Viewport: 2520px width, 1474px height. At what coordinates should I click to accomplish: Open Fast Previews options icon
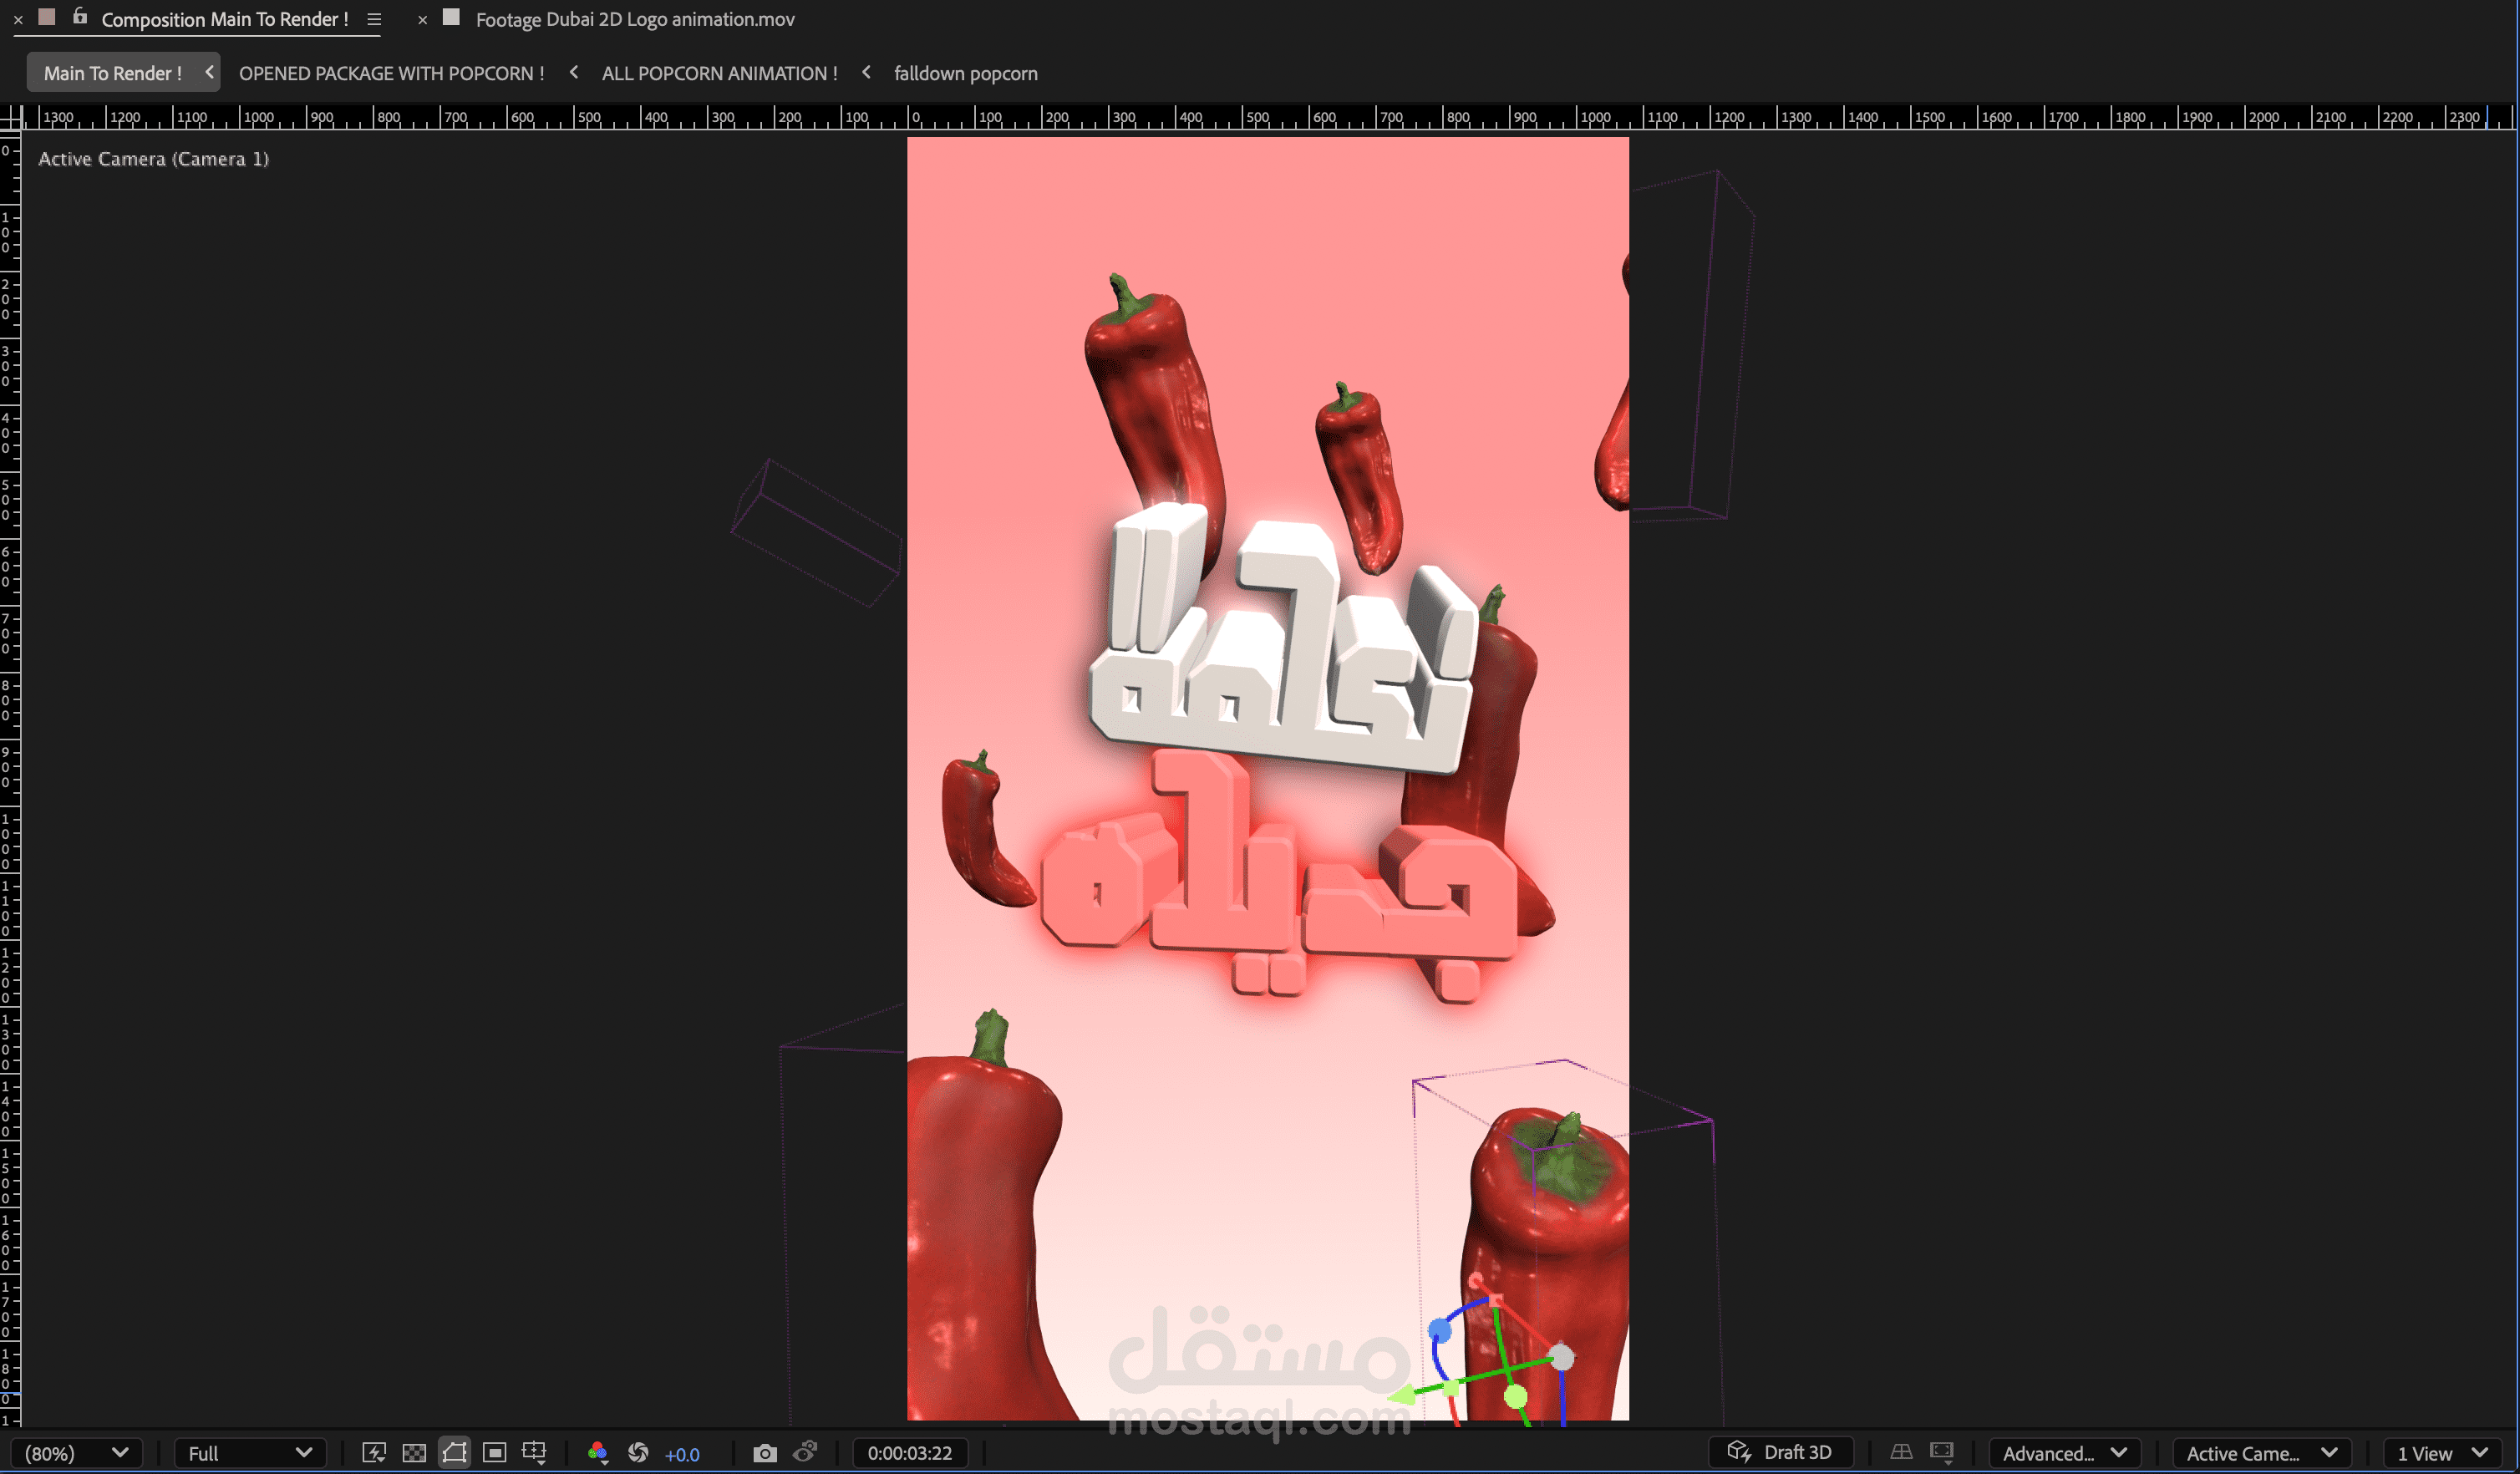(x=373, y=1453)
